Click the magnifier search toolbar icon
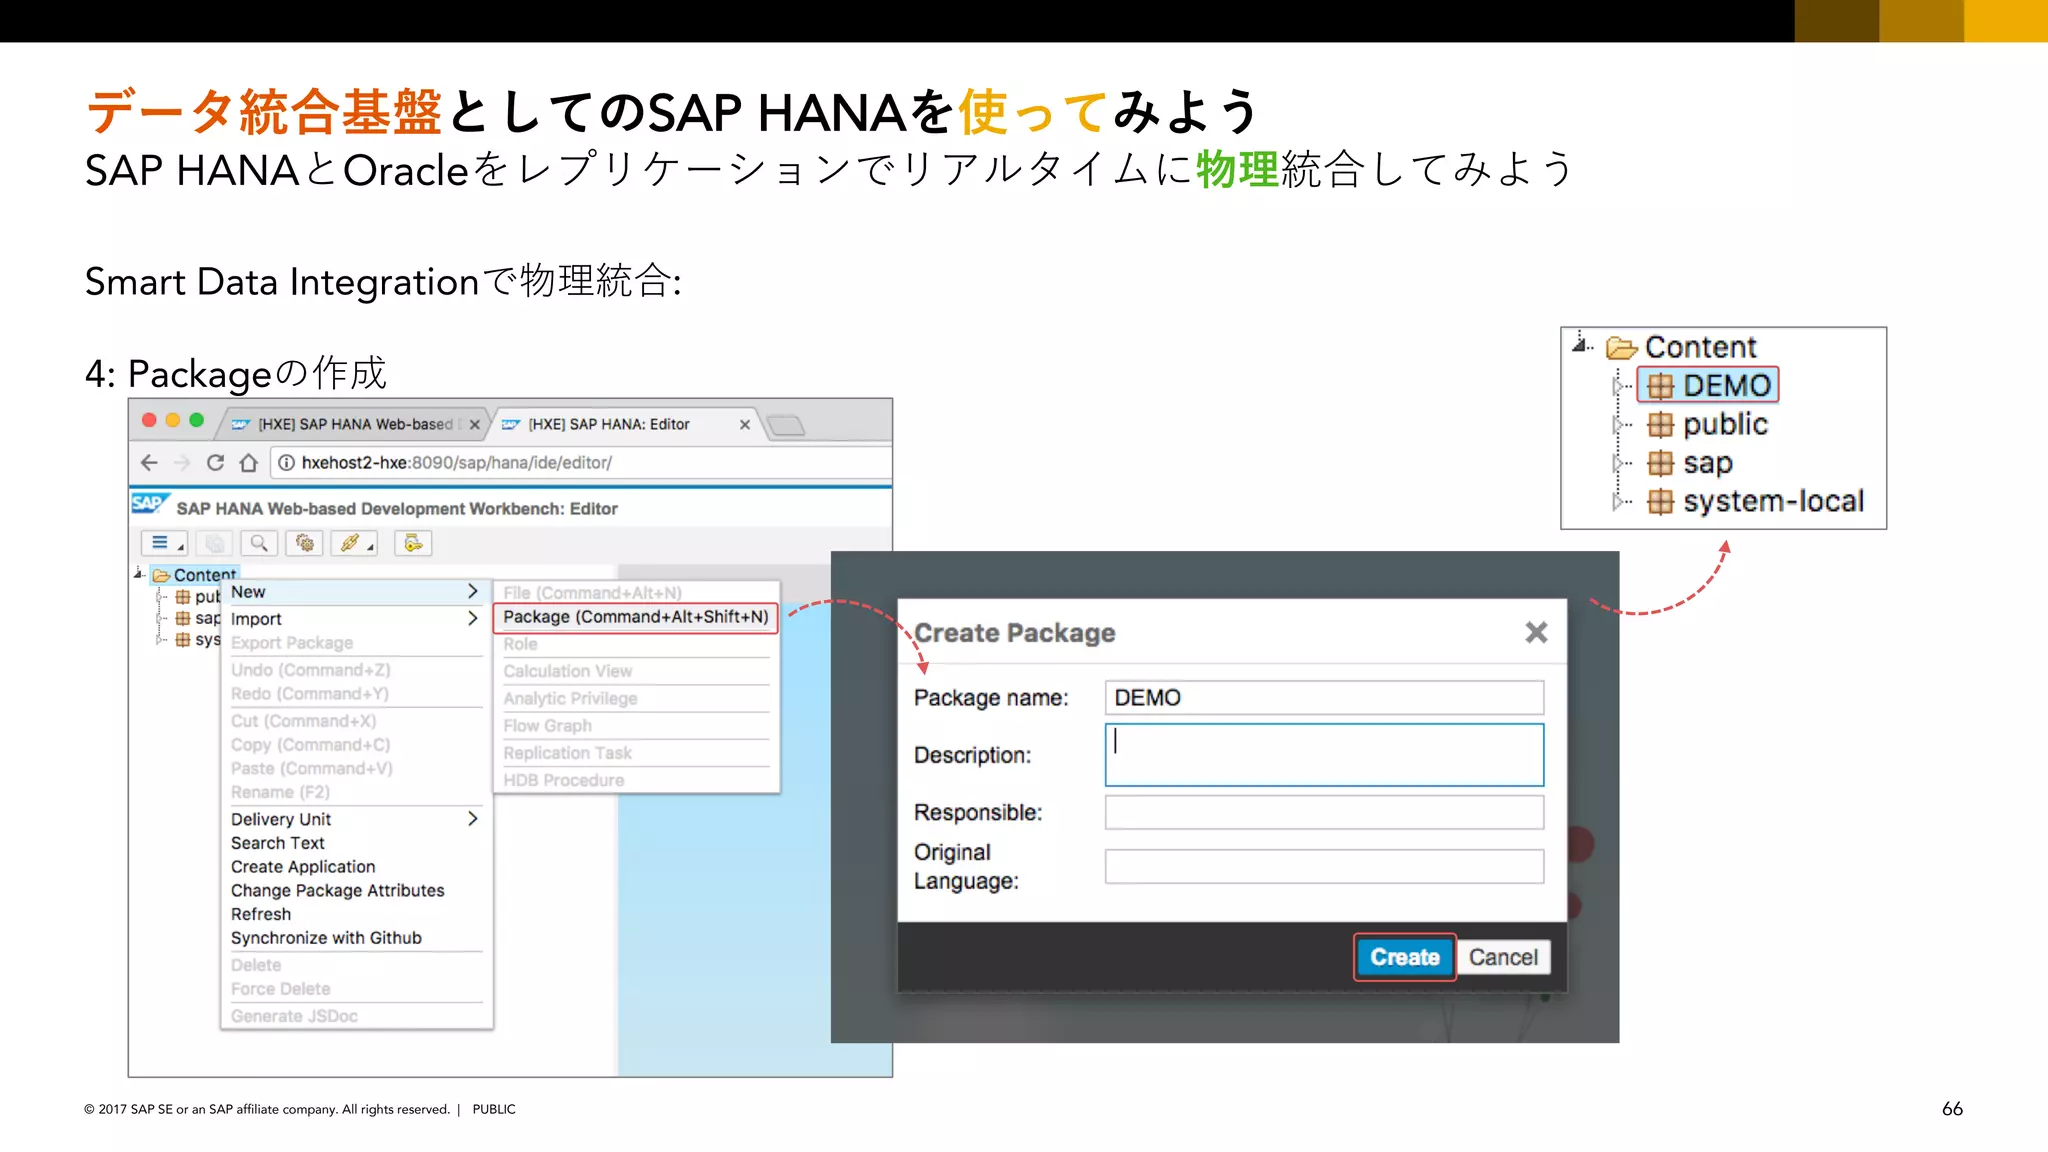 259,543
